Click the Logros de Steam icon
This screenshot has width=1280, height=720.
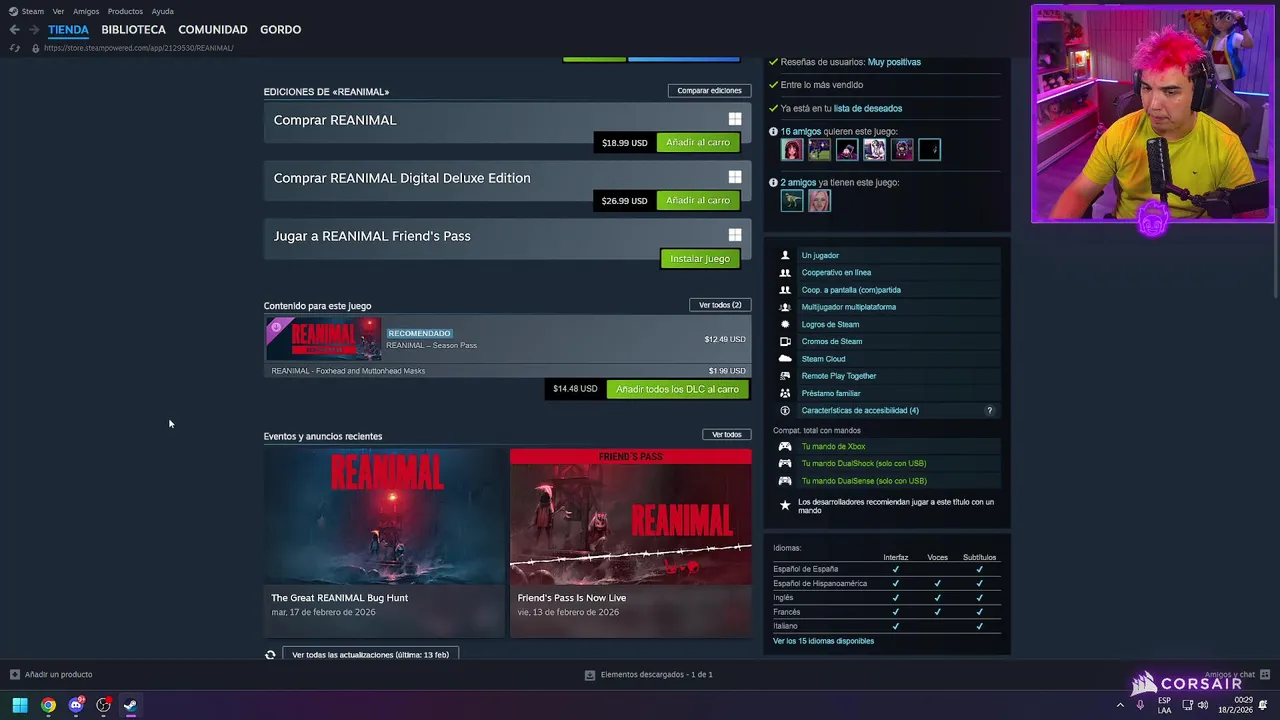point(785,324)
